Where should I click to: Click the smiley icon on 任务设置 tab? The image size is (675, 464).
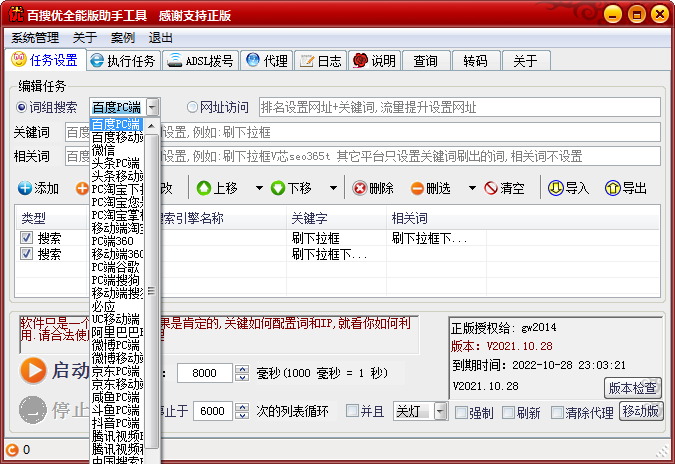point(19,59)
